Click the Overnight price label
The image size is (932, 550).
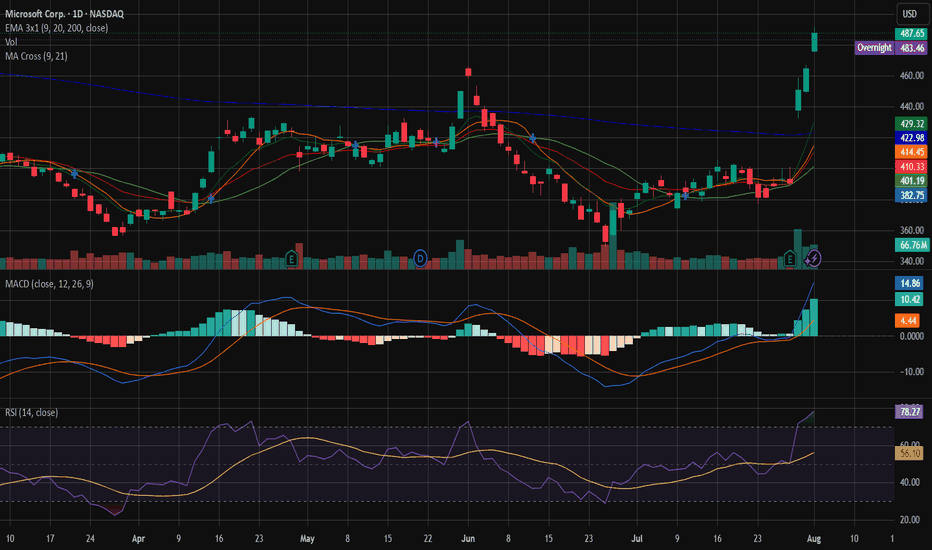(874, 48)
